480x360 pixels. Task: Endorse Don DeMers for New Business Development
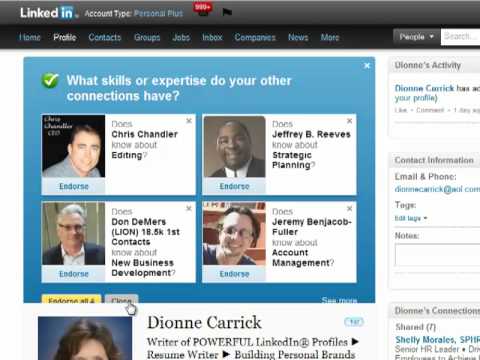tap(74, 274)
